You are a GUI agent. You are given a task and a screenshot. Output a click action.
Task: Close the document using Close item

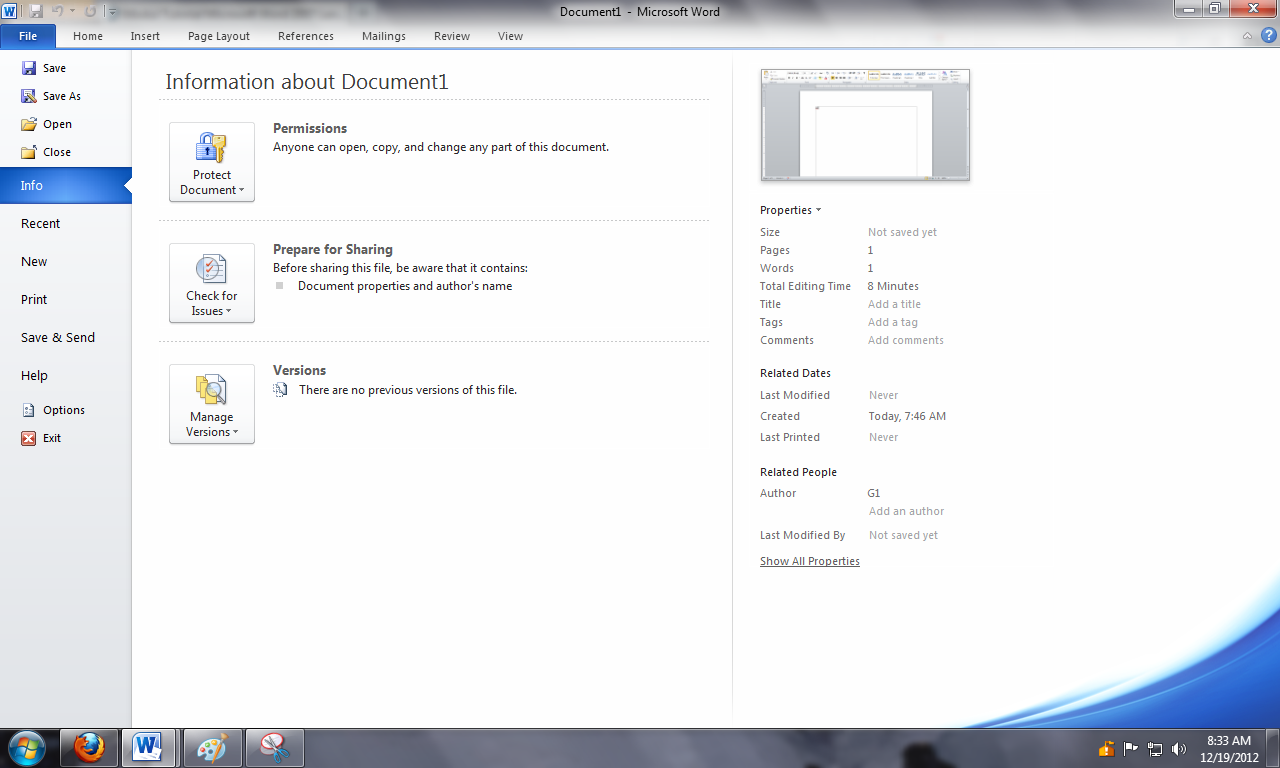pyautogui.click(x=46, y=152)
